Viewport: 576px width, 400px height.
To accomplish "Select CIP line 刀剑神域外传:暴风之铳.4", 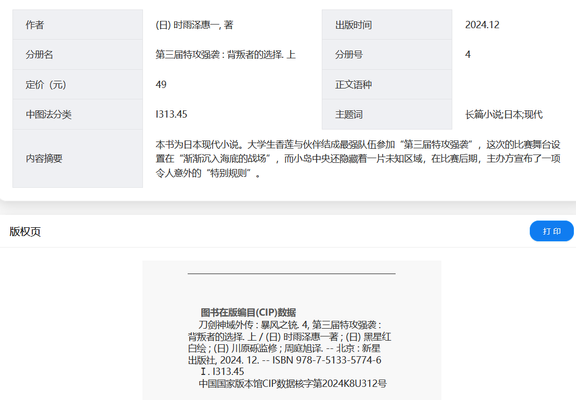I will point(290,325).
